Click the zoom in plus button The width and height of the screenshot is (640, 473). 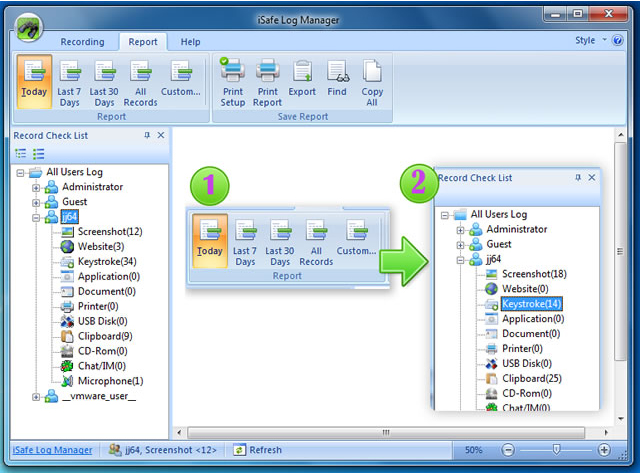(604, 450)
